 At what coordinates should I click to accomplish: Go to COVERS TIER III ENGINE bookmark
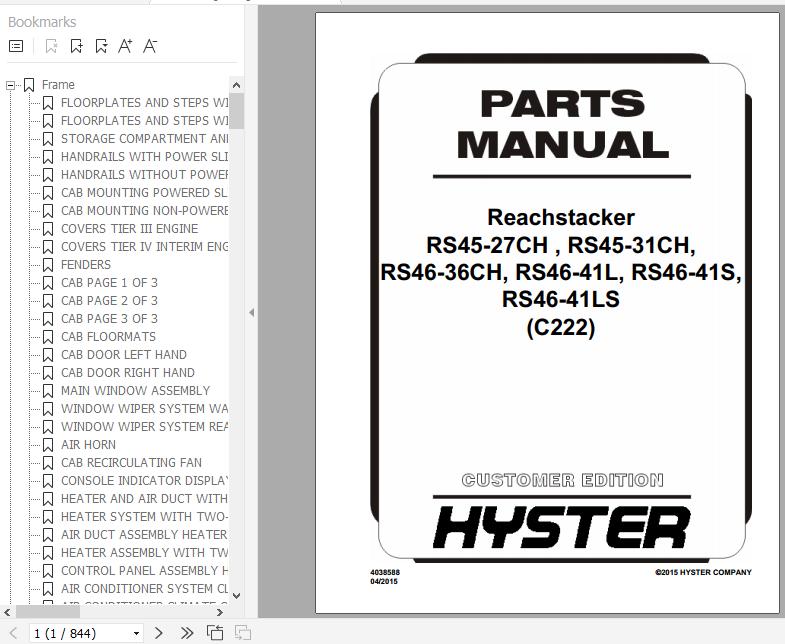(x=130, y=229)
